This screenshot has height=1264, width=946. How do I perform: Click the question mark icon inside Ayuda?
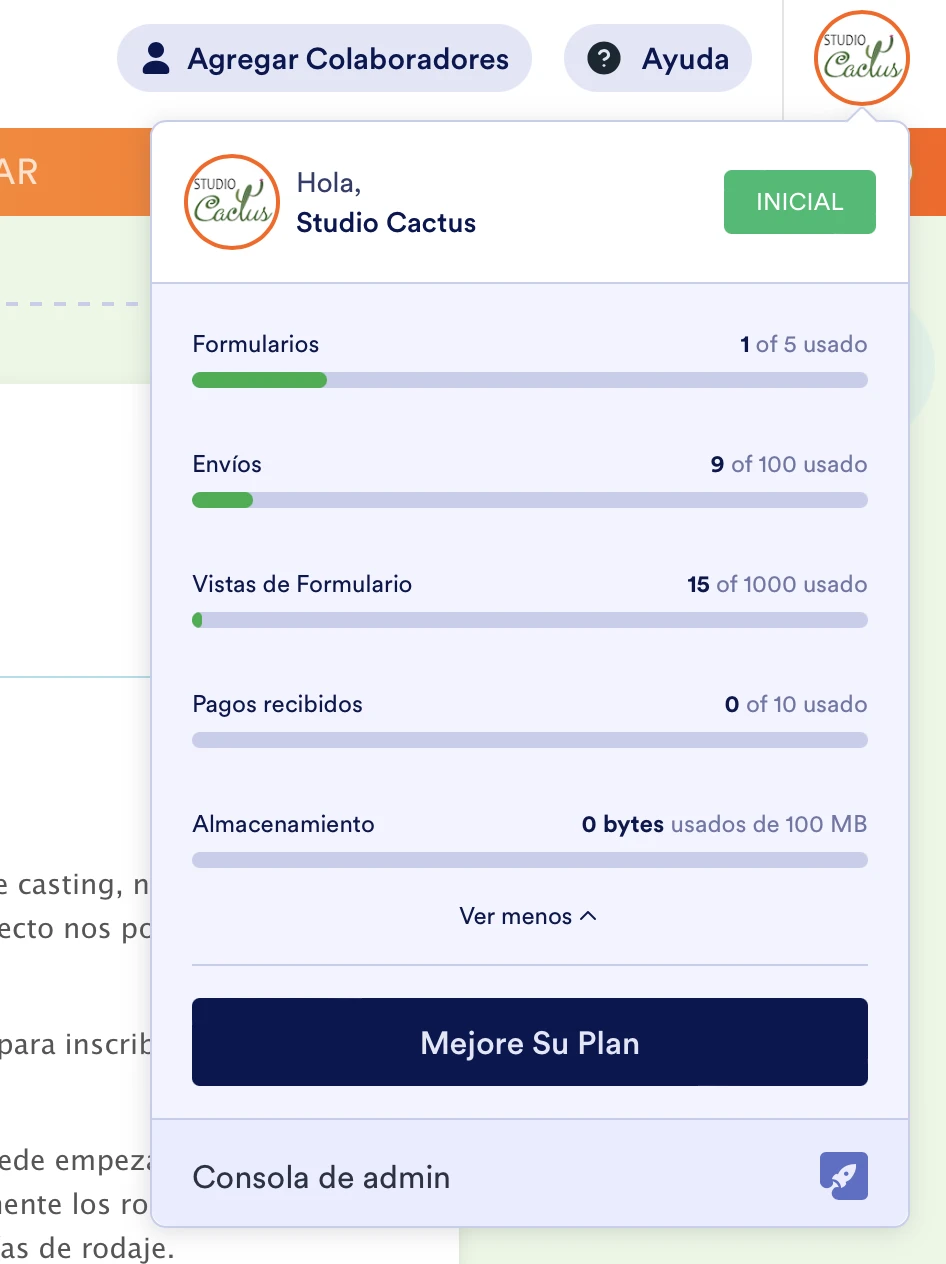pos(603,58)
